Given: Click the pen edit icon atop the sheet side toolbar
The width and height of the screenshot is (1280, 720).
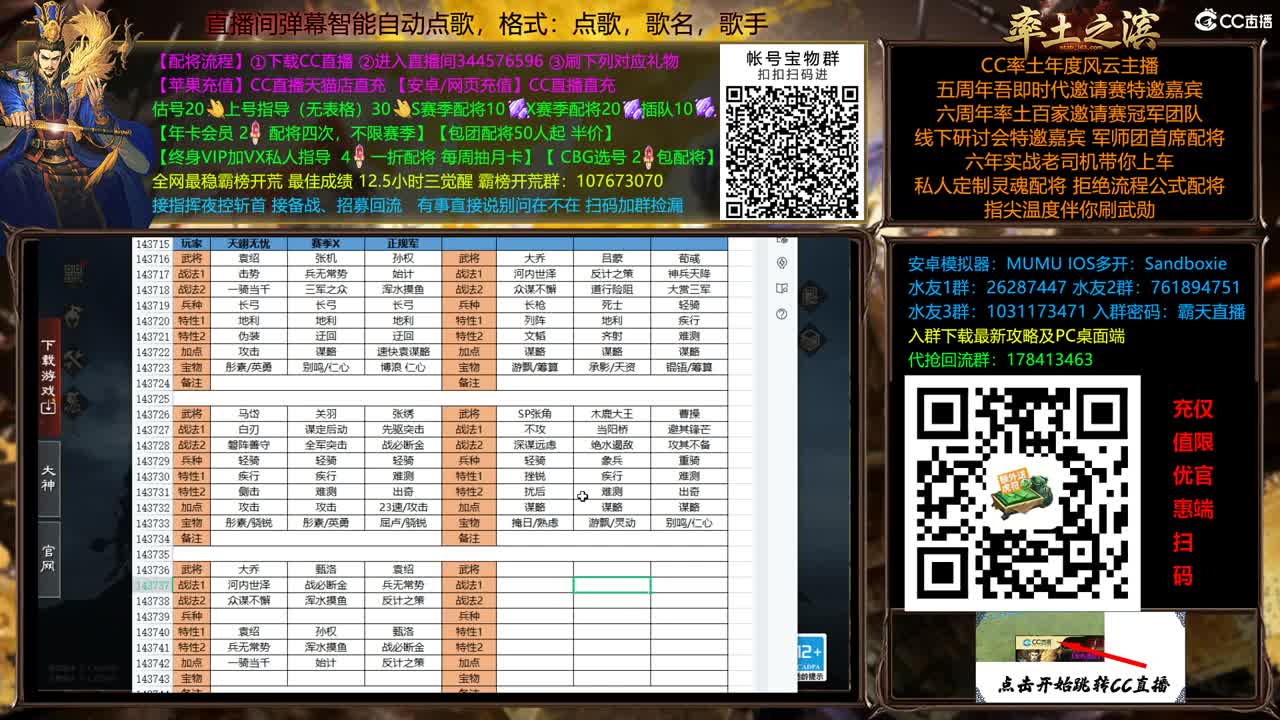Looking at the screenshot, I should (781, 241).
